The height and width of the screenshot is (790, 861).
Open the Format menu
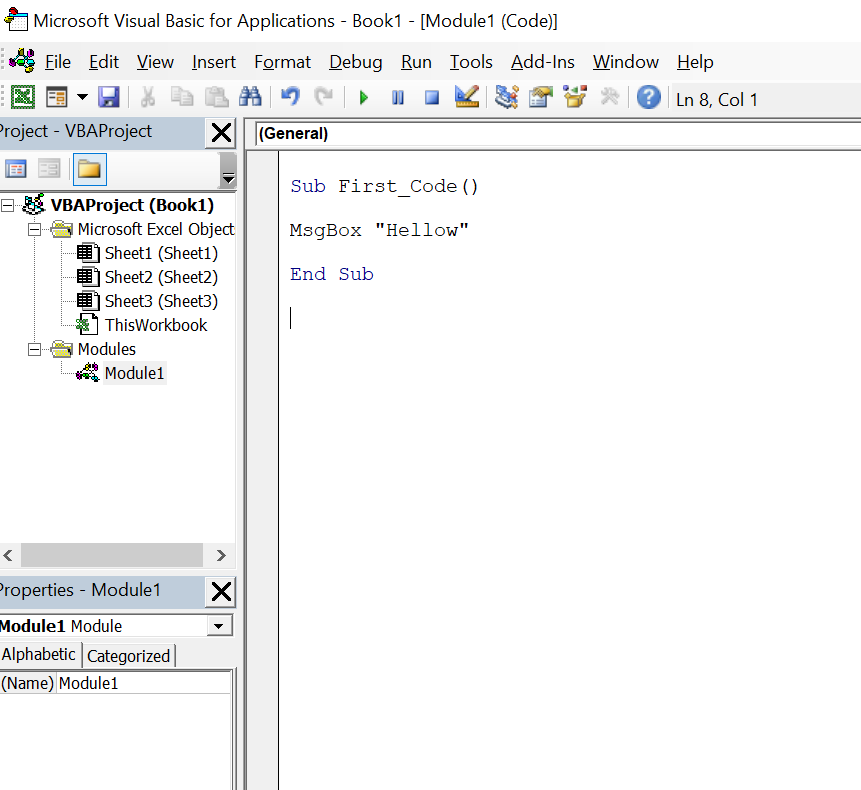coord(282,62)
